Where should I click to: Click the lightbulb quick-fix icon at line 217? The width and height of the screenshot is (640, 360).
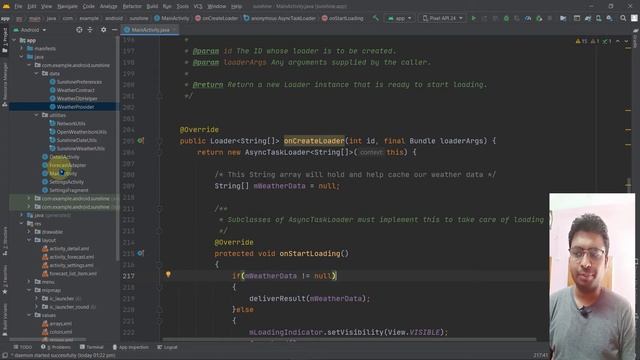(x=168, y=275)
